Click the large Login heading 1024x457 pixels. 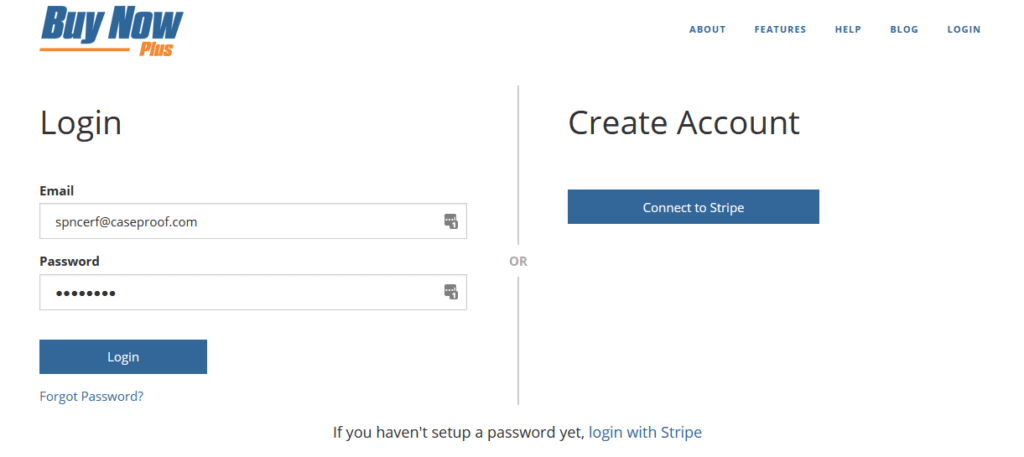(x=81, y=123)
